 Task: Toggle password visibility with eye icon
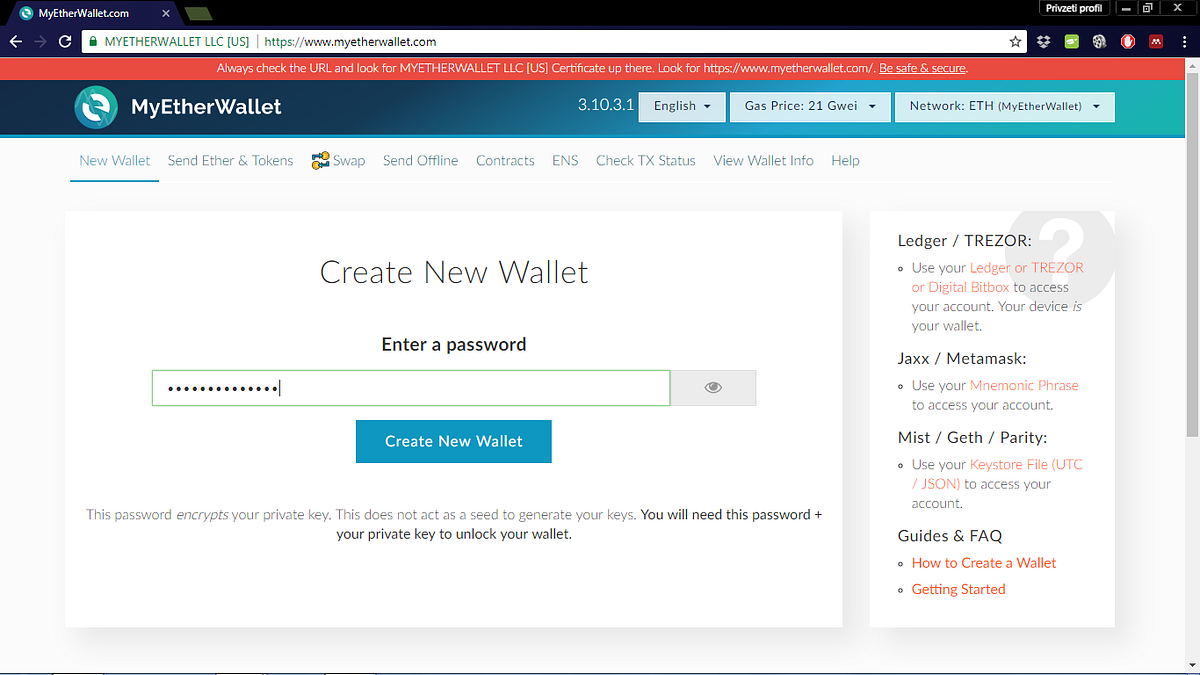click(x=713, y=388)
